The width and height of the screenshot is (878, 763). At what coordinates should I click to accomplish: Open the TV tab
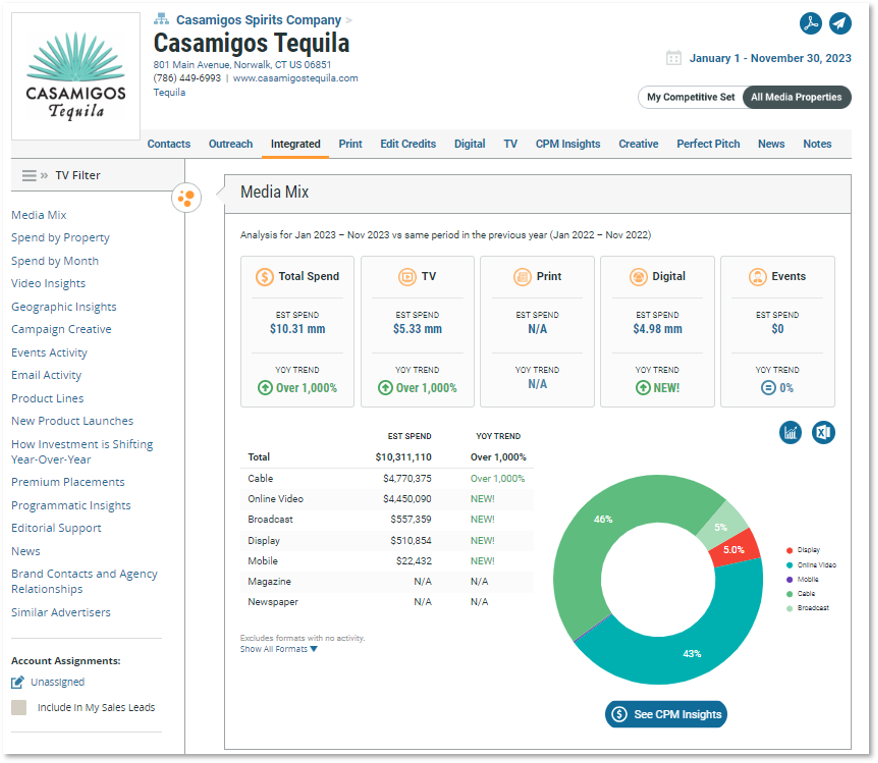click(510, 144)
